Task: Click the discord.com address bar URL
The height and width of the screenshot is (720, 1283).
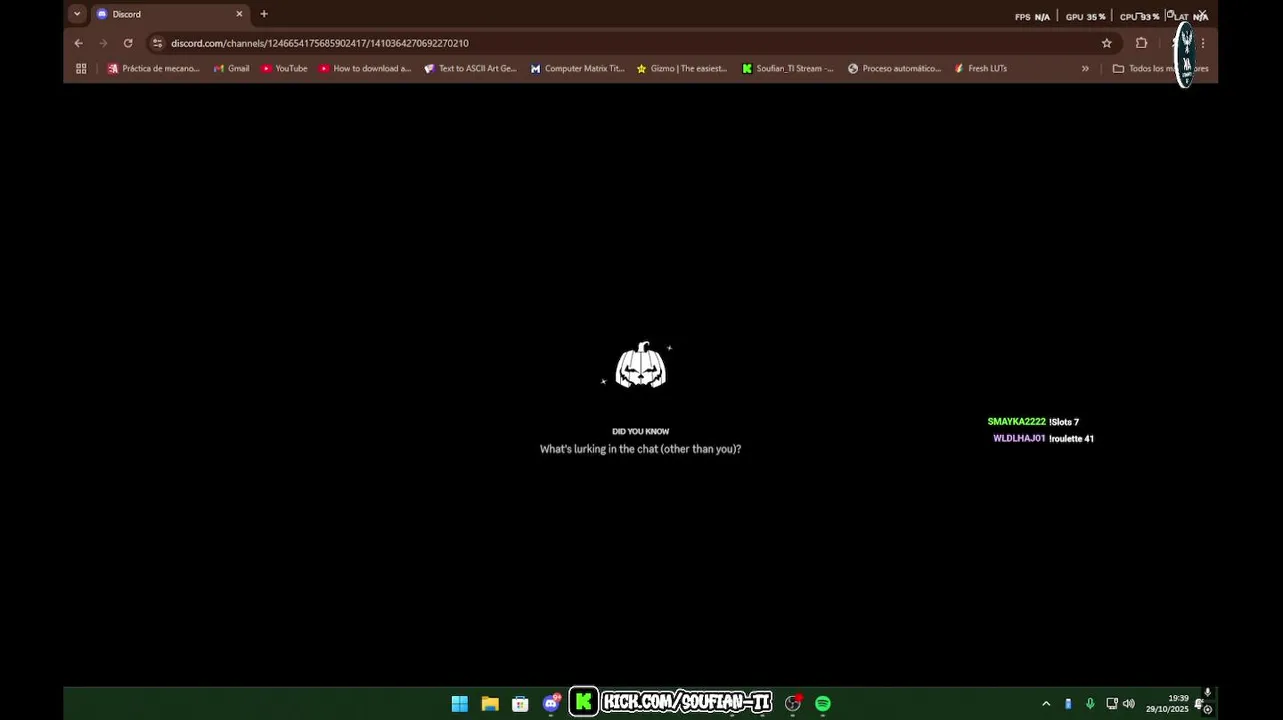Action: (319, 43)
